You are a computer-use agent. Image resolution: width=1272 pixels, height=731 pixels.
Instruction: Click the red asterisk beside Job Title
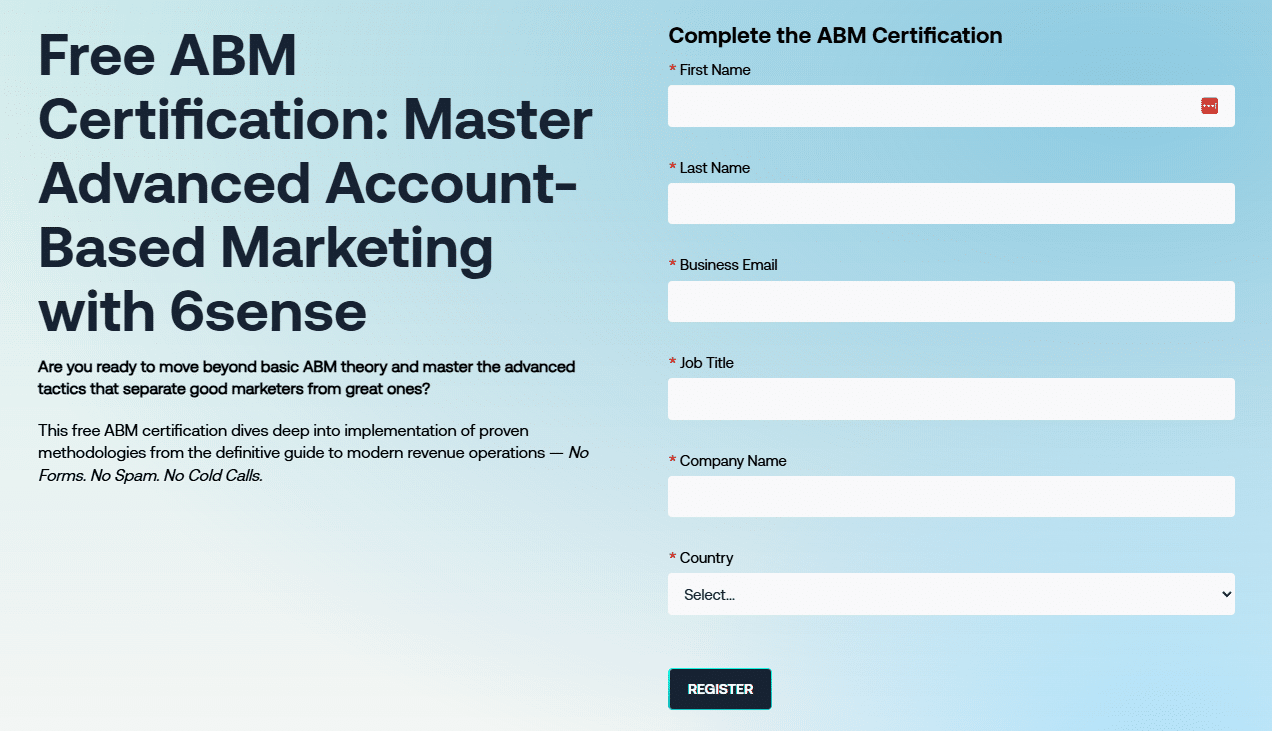pos(673,363)
